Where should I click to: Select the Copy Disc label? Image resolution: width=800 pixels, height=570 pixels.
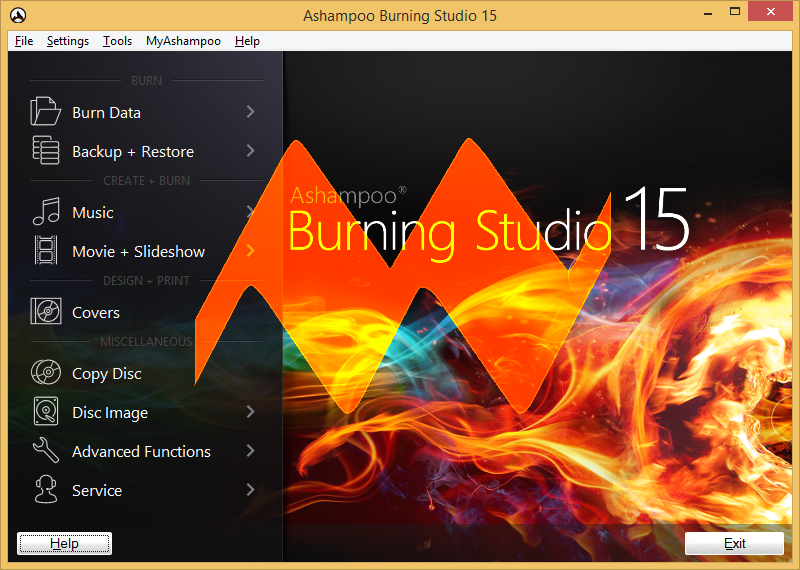pos(107,374)
